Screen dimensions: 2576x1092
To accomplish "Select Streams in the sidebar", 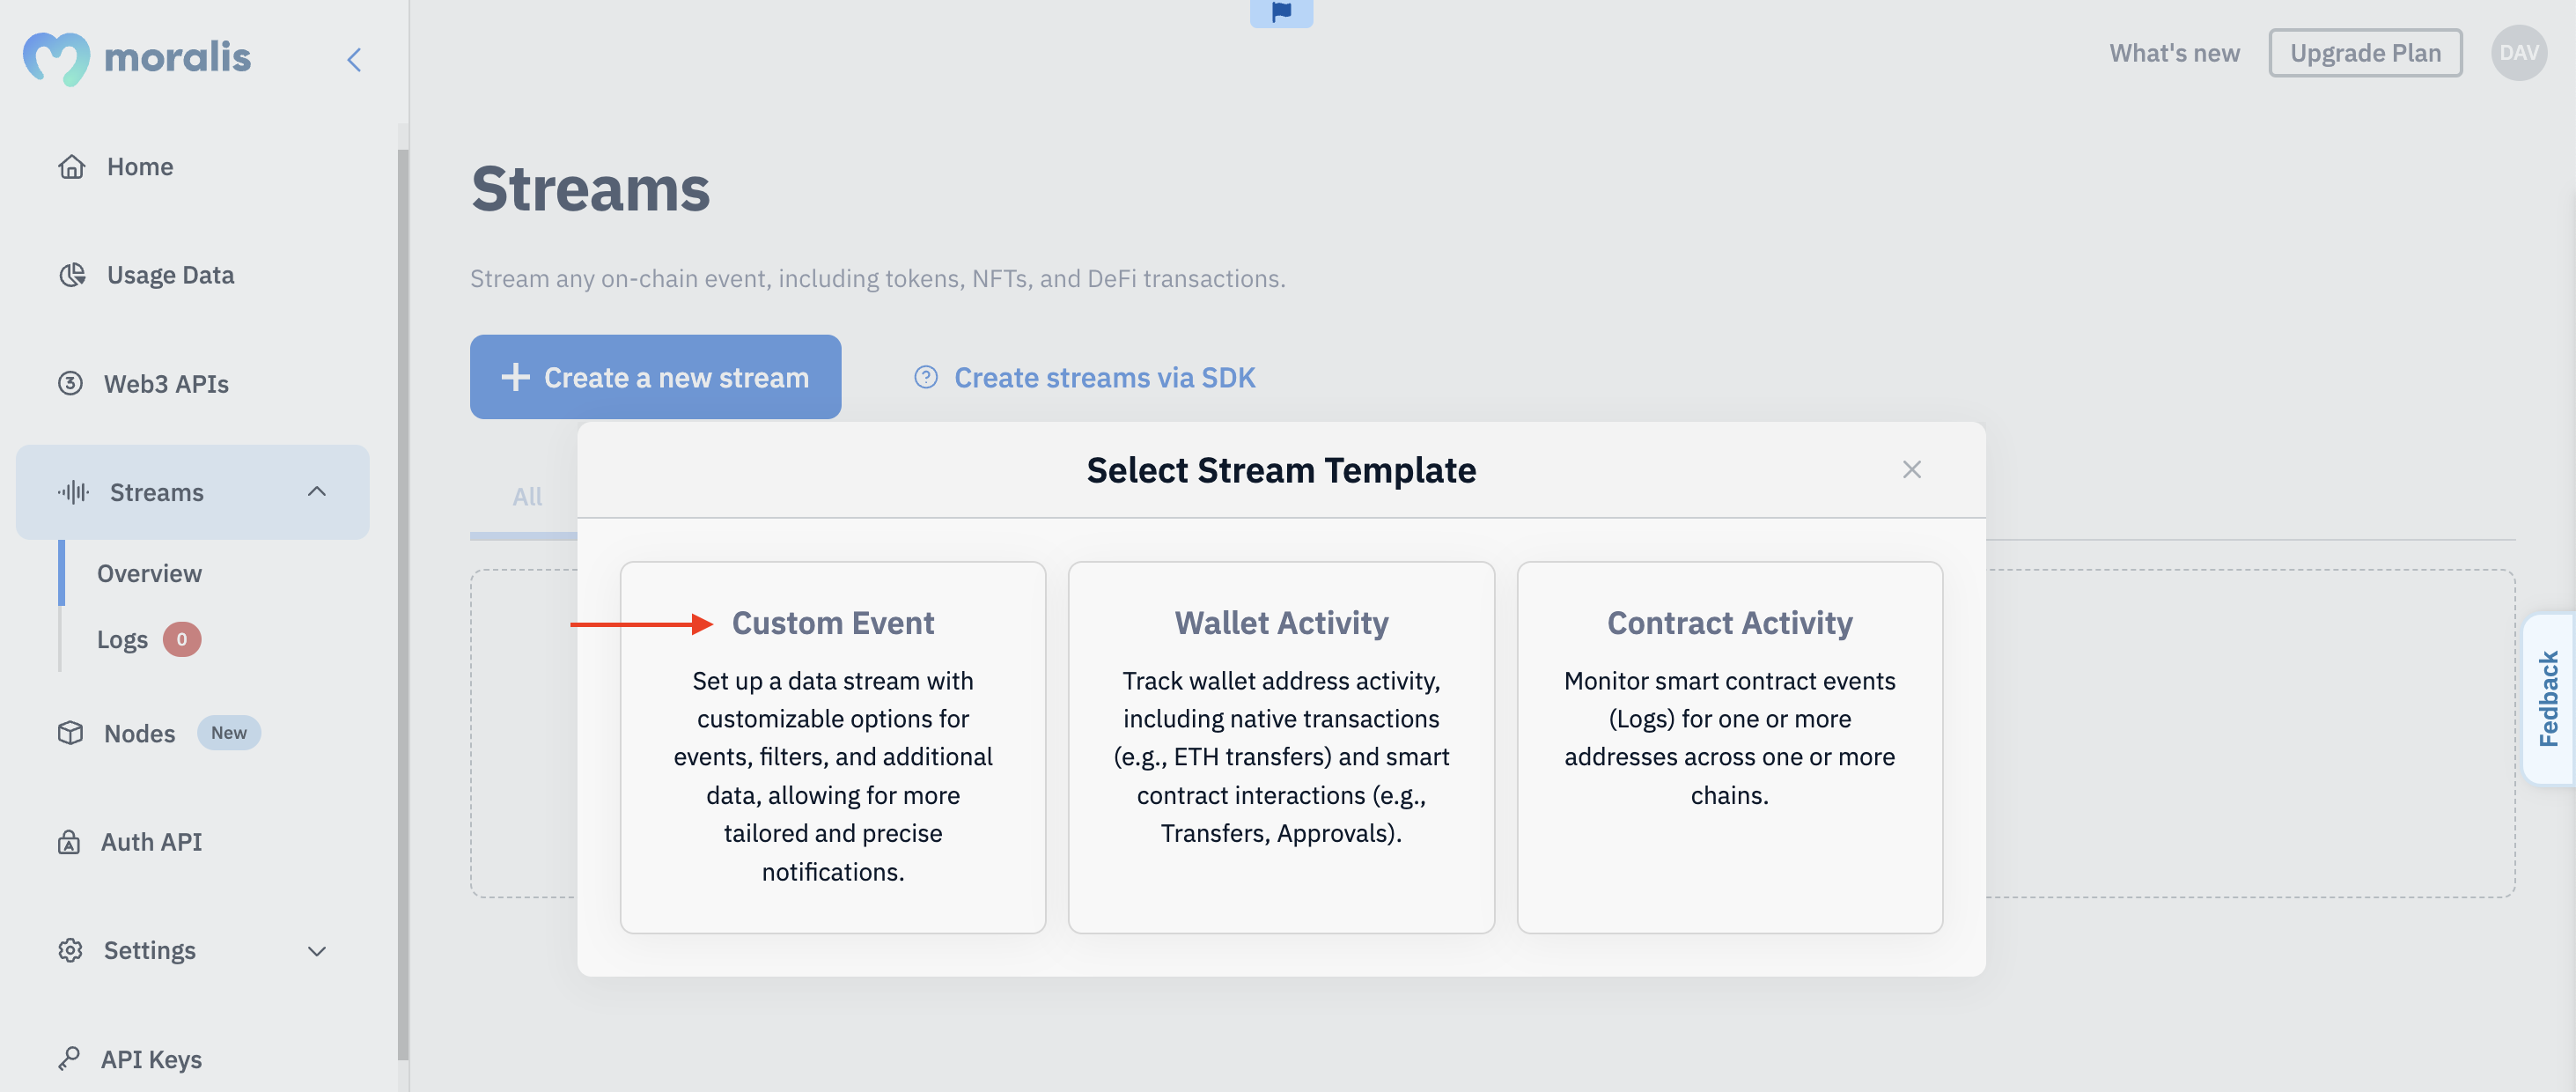I will (x=192, y=492).
